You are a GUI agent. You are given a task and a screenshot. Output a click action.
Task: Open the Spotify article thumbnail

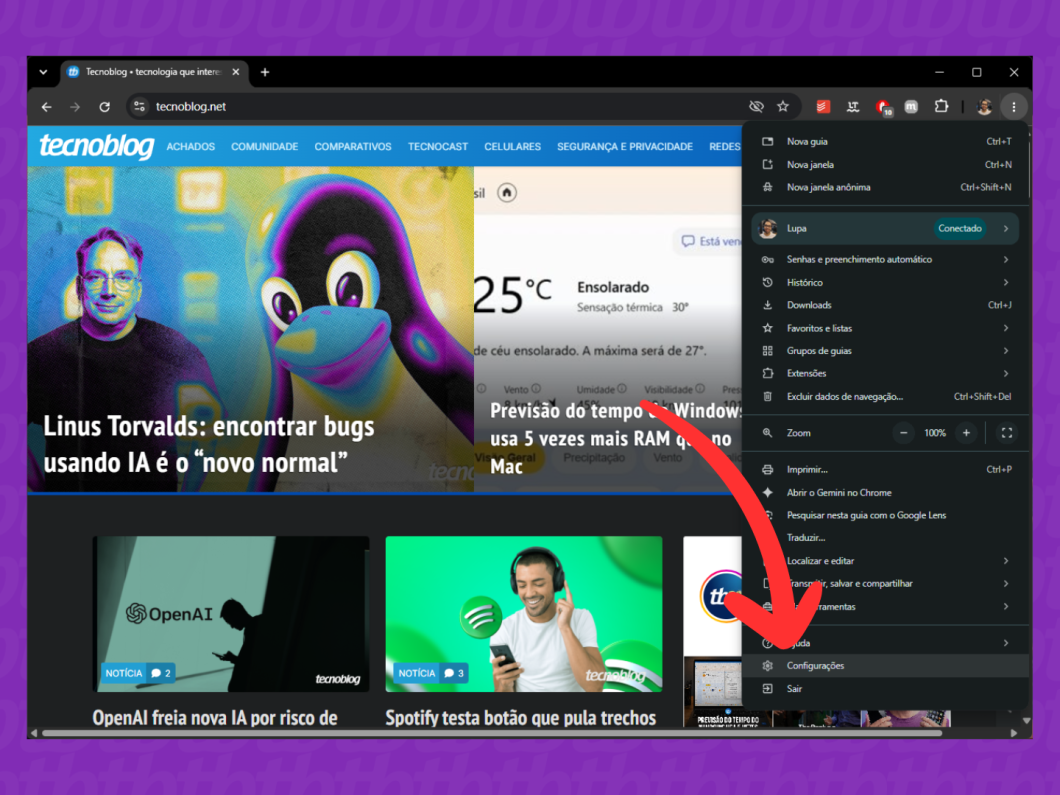click(524, 614)
